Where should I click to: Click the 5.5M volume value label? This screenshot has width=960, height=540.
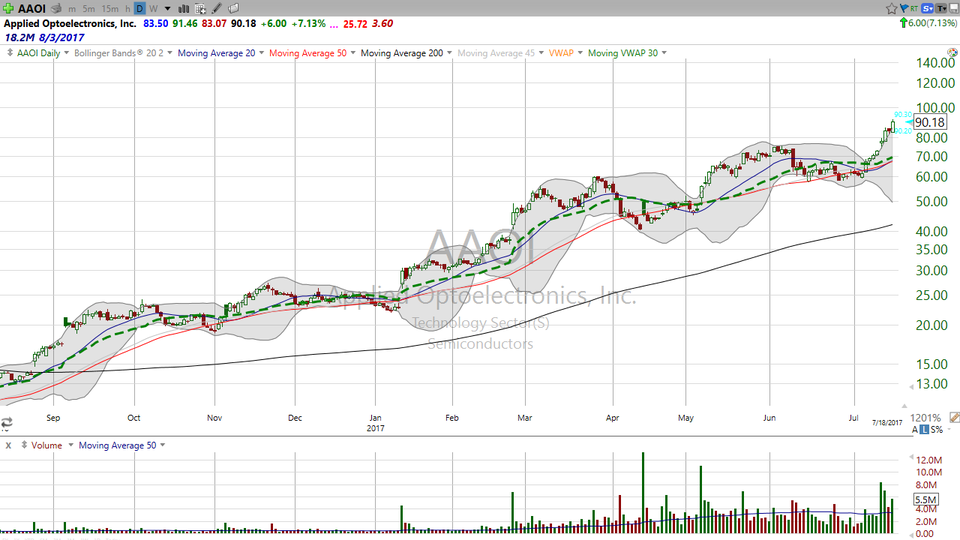tap(926, 500)
